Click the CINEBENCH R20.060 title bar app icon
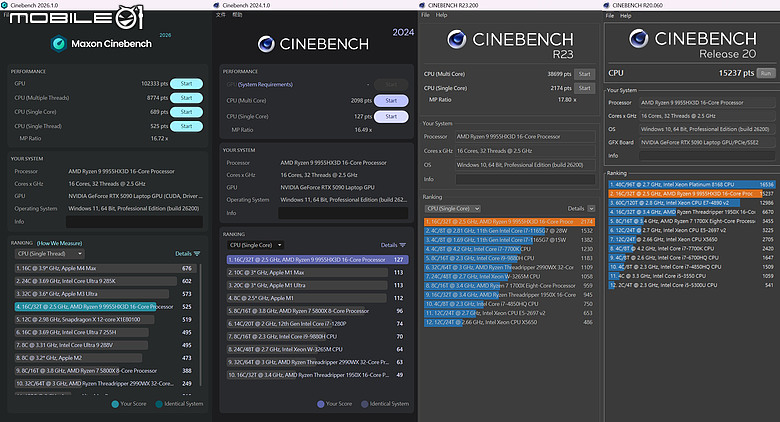The height and width of the screenshot is (422, 780). (606, 5)
